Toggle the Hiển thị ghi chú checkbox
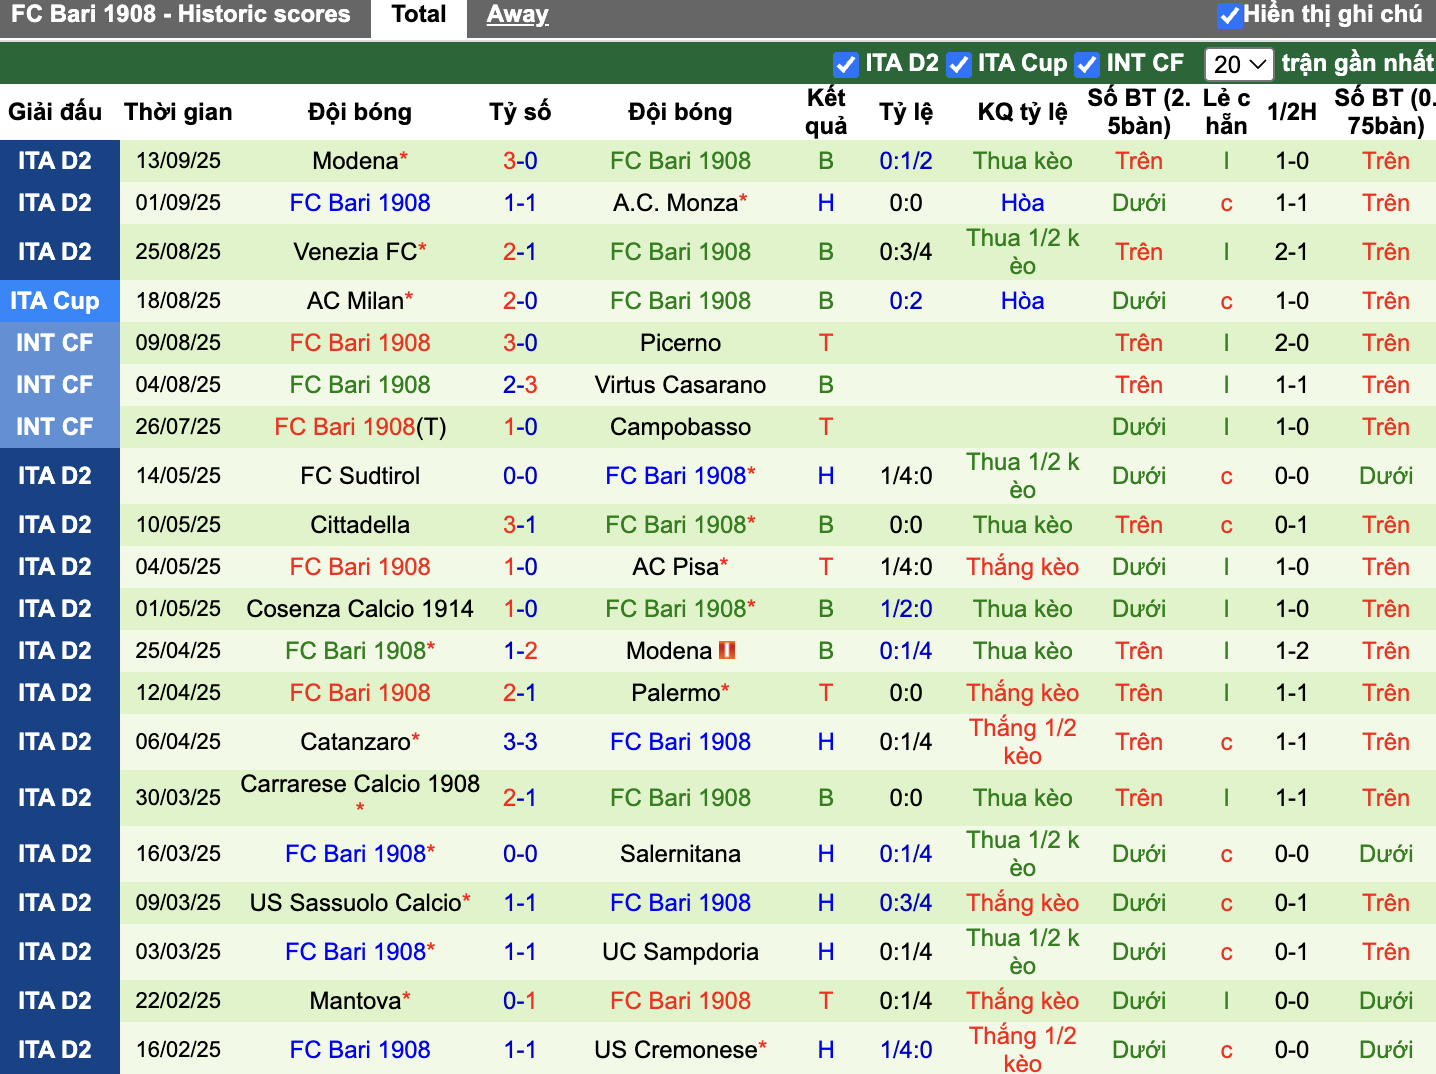Viewport: 1436px width, 1074px height. coord(1229,15)
